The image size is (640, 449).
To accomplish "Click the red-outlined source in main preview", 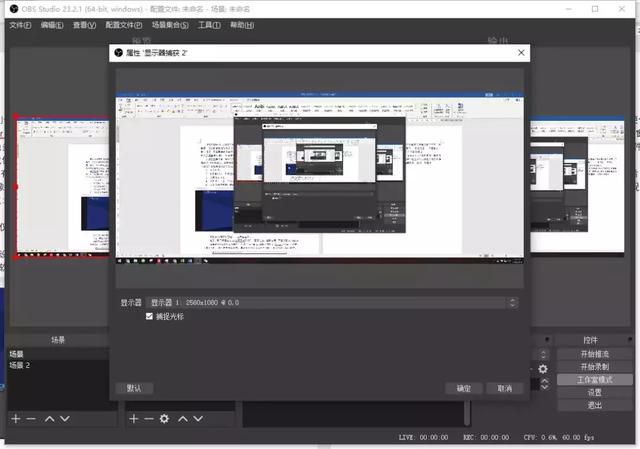I will pyautogui.click(x=62, y=186).
